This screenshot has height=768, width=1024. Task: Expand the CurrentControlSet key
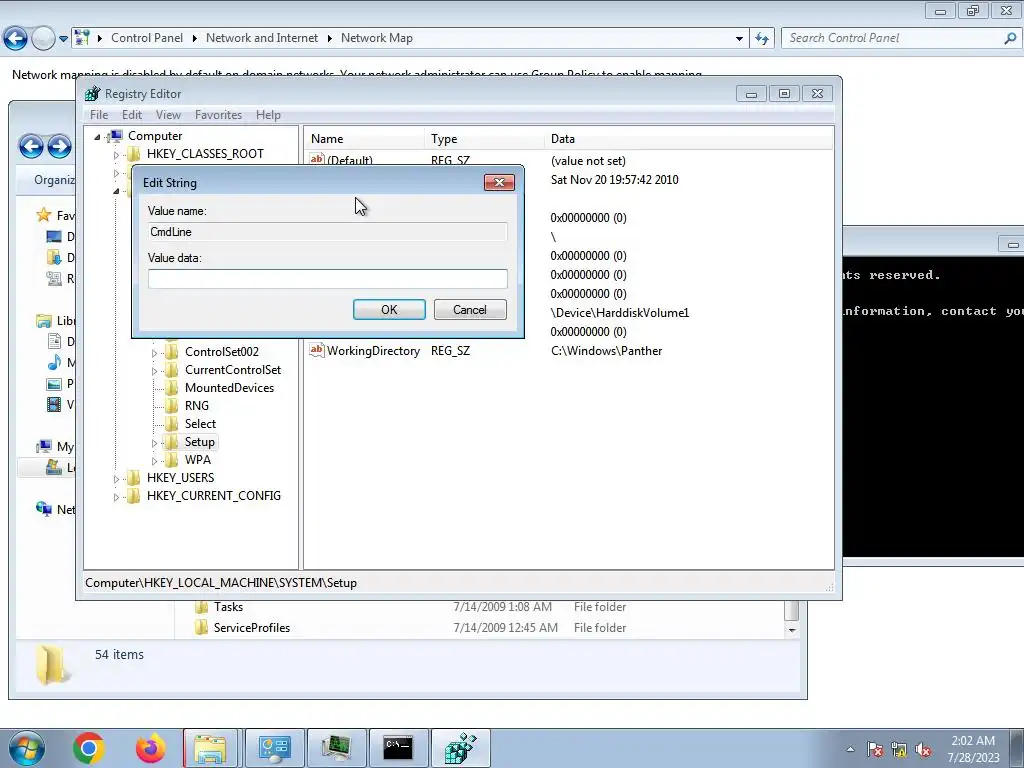(154, 371)
